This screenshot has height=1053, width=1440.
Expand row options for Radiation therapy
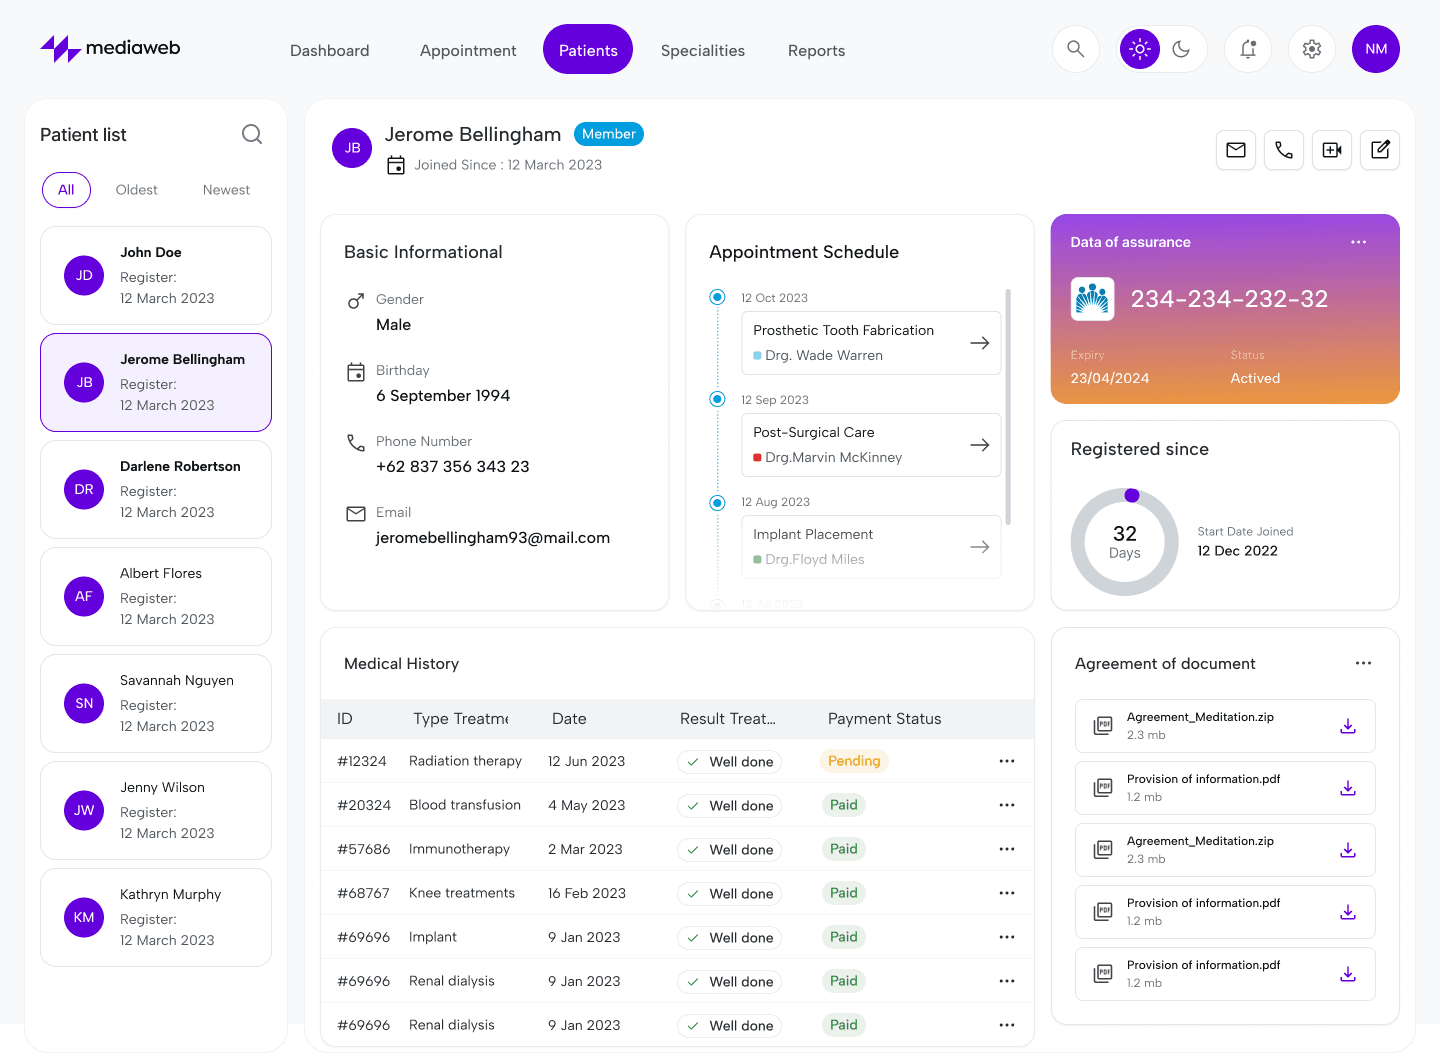tap(1007, 761)
